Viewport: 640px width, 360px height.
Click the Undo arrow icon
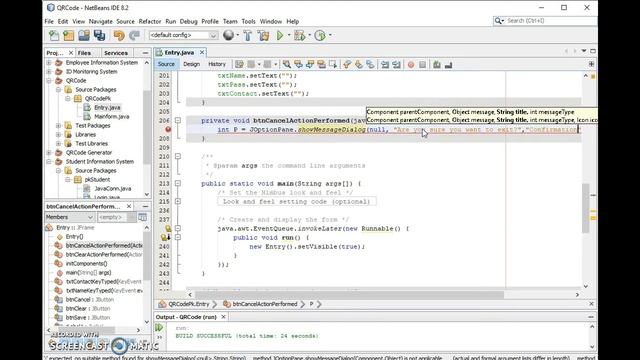(119, 36)
